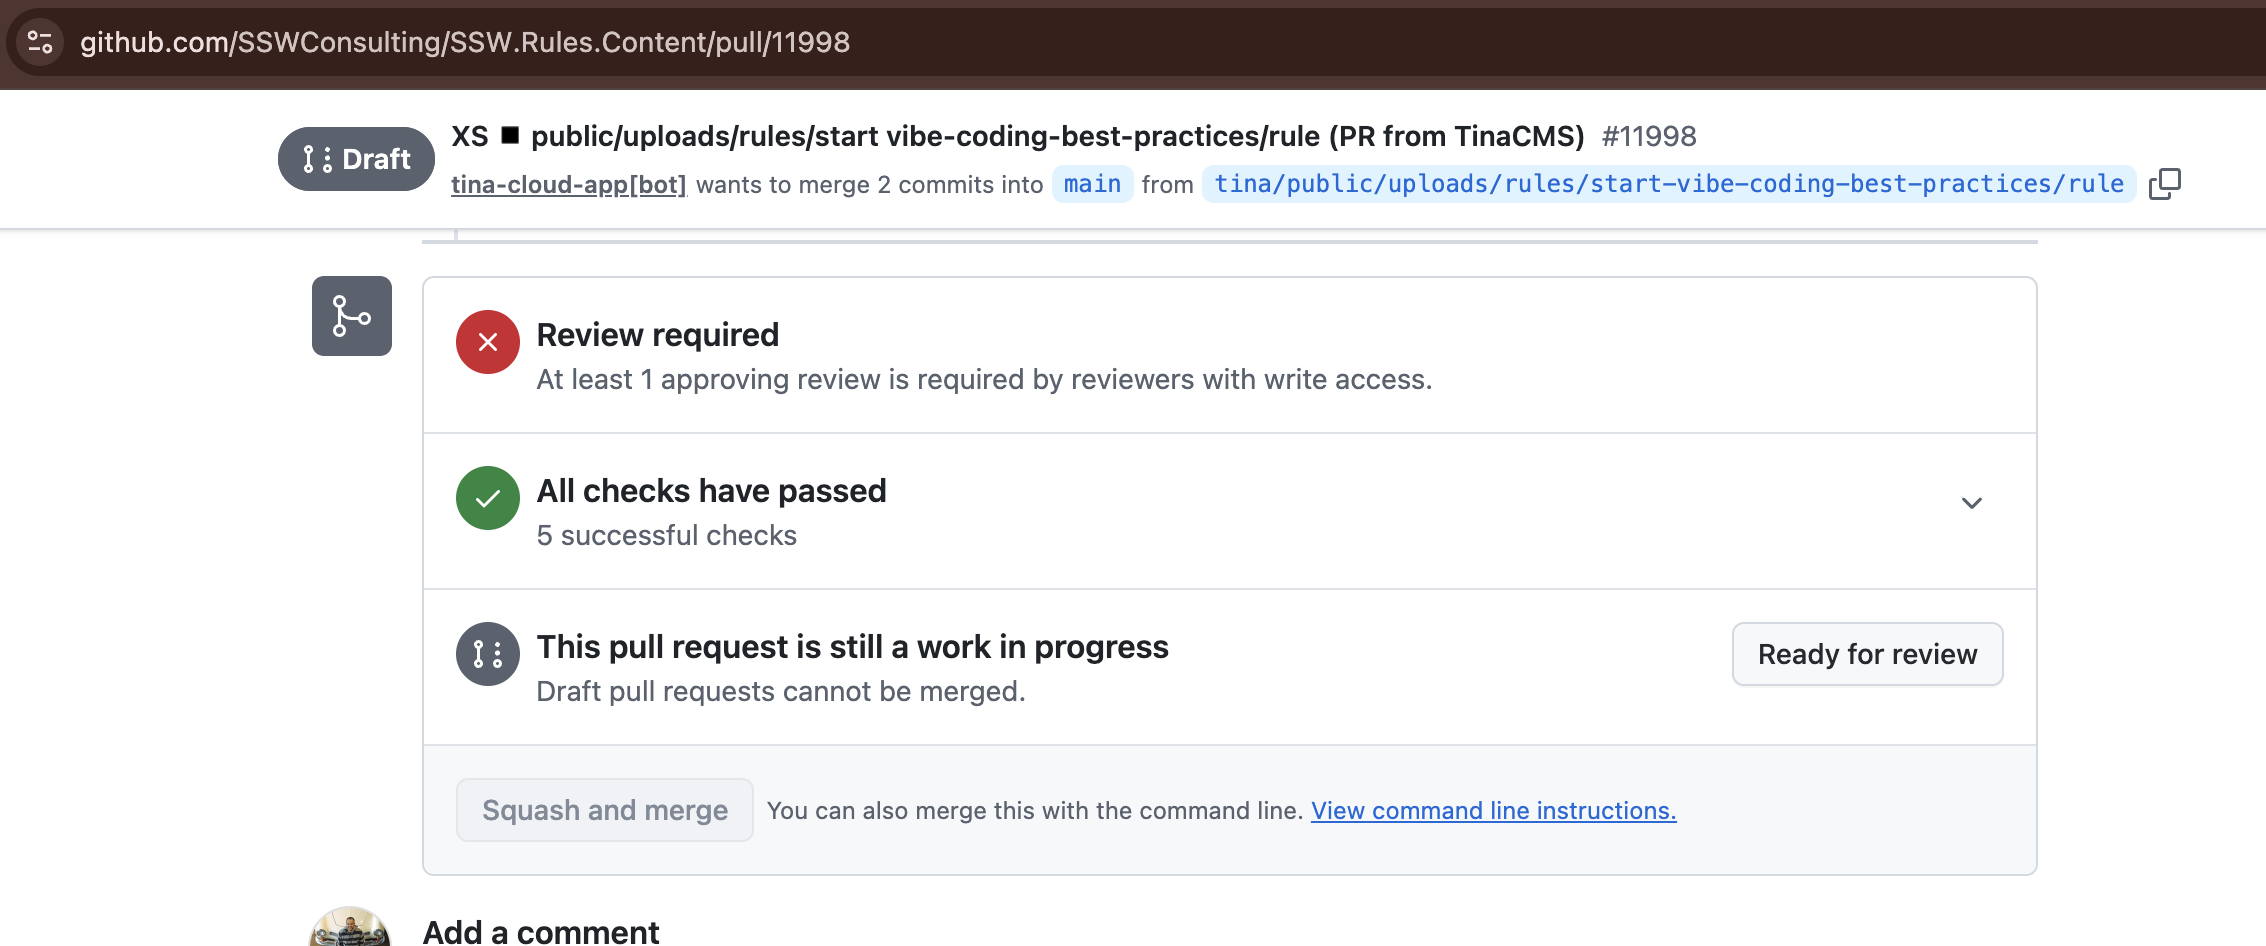Click the pull request title text
The width and height of the screenshot is (2266, 946).
[1057, 136]
